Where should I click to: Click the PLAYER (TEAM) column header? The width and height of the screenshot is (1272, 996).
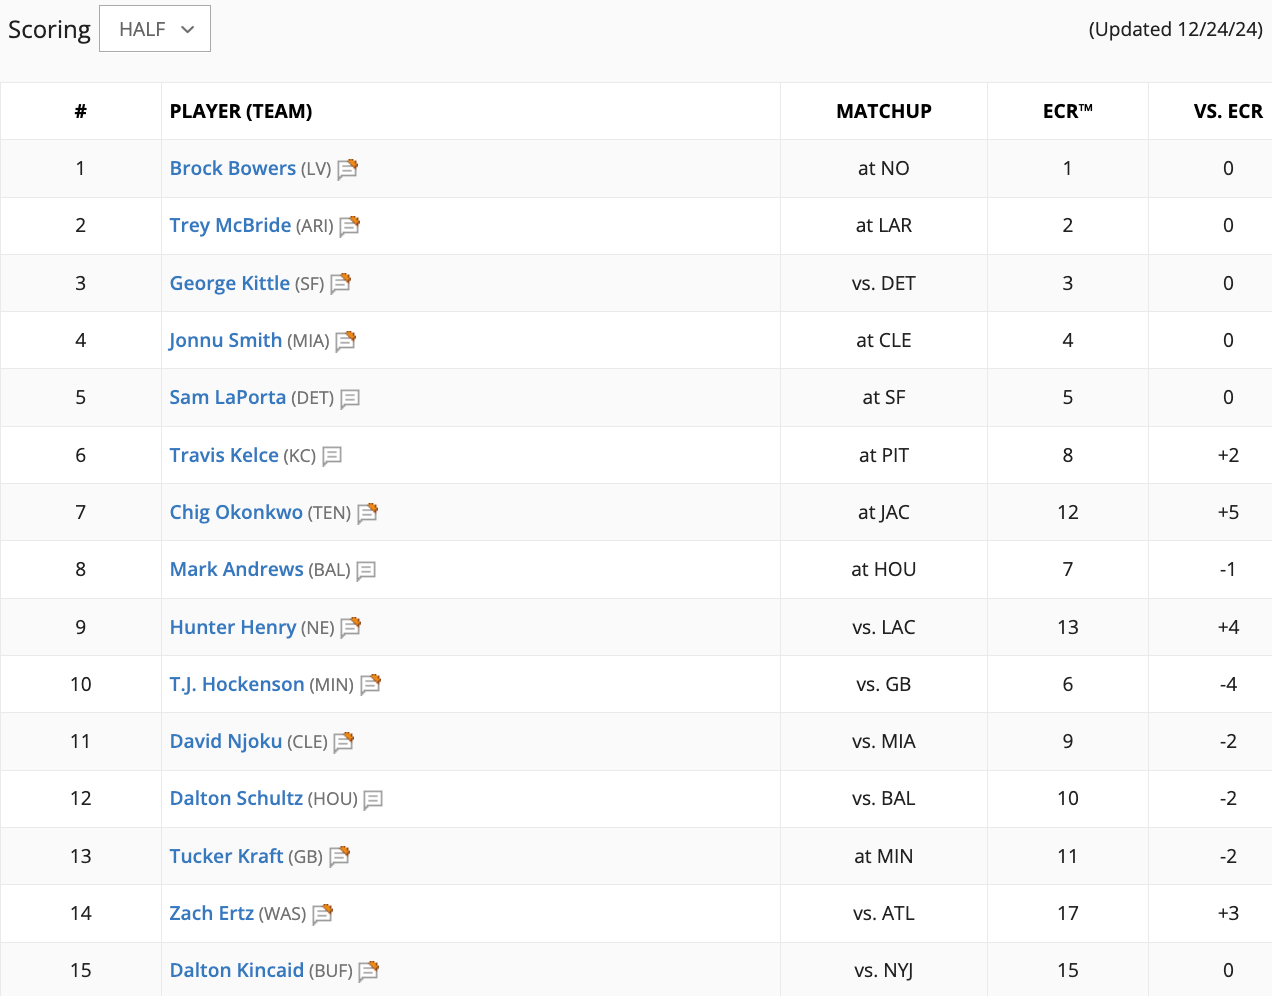(x=241, y=111)
